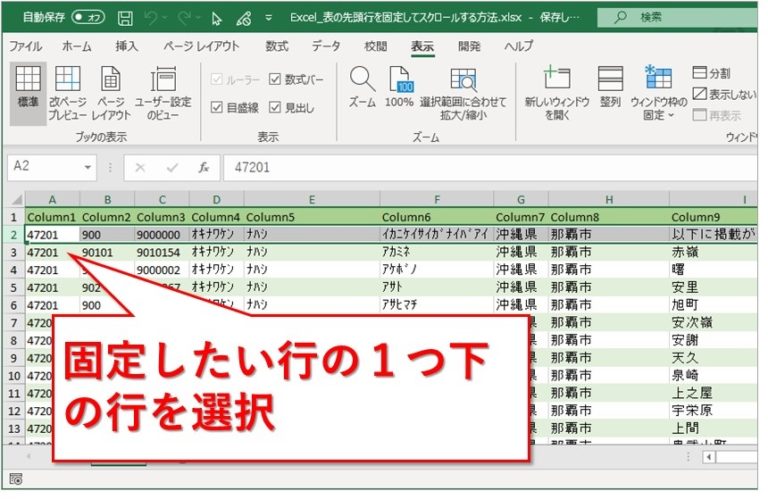The image size is (768, 499).
Task: Click the 分割 split button
Action: click(x=711, y=73)
